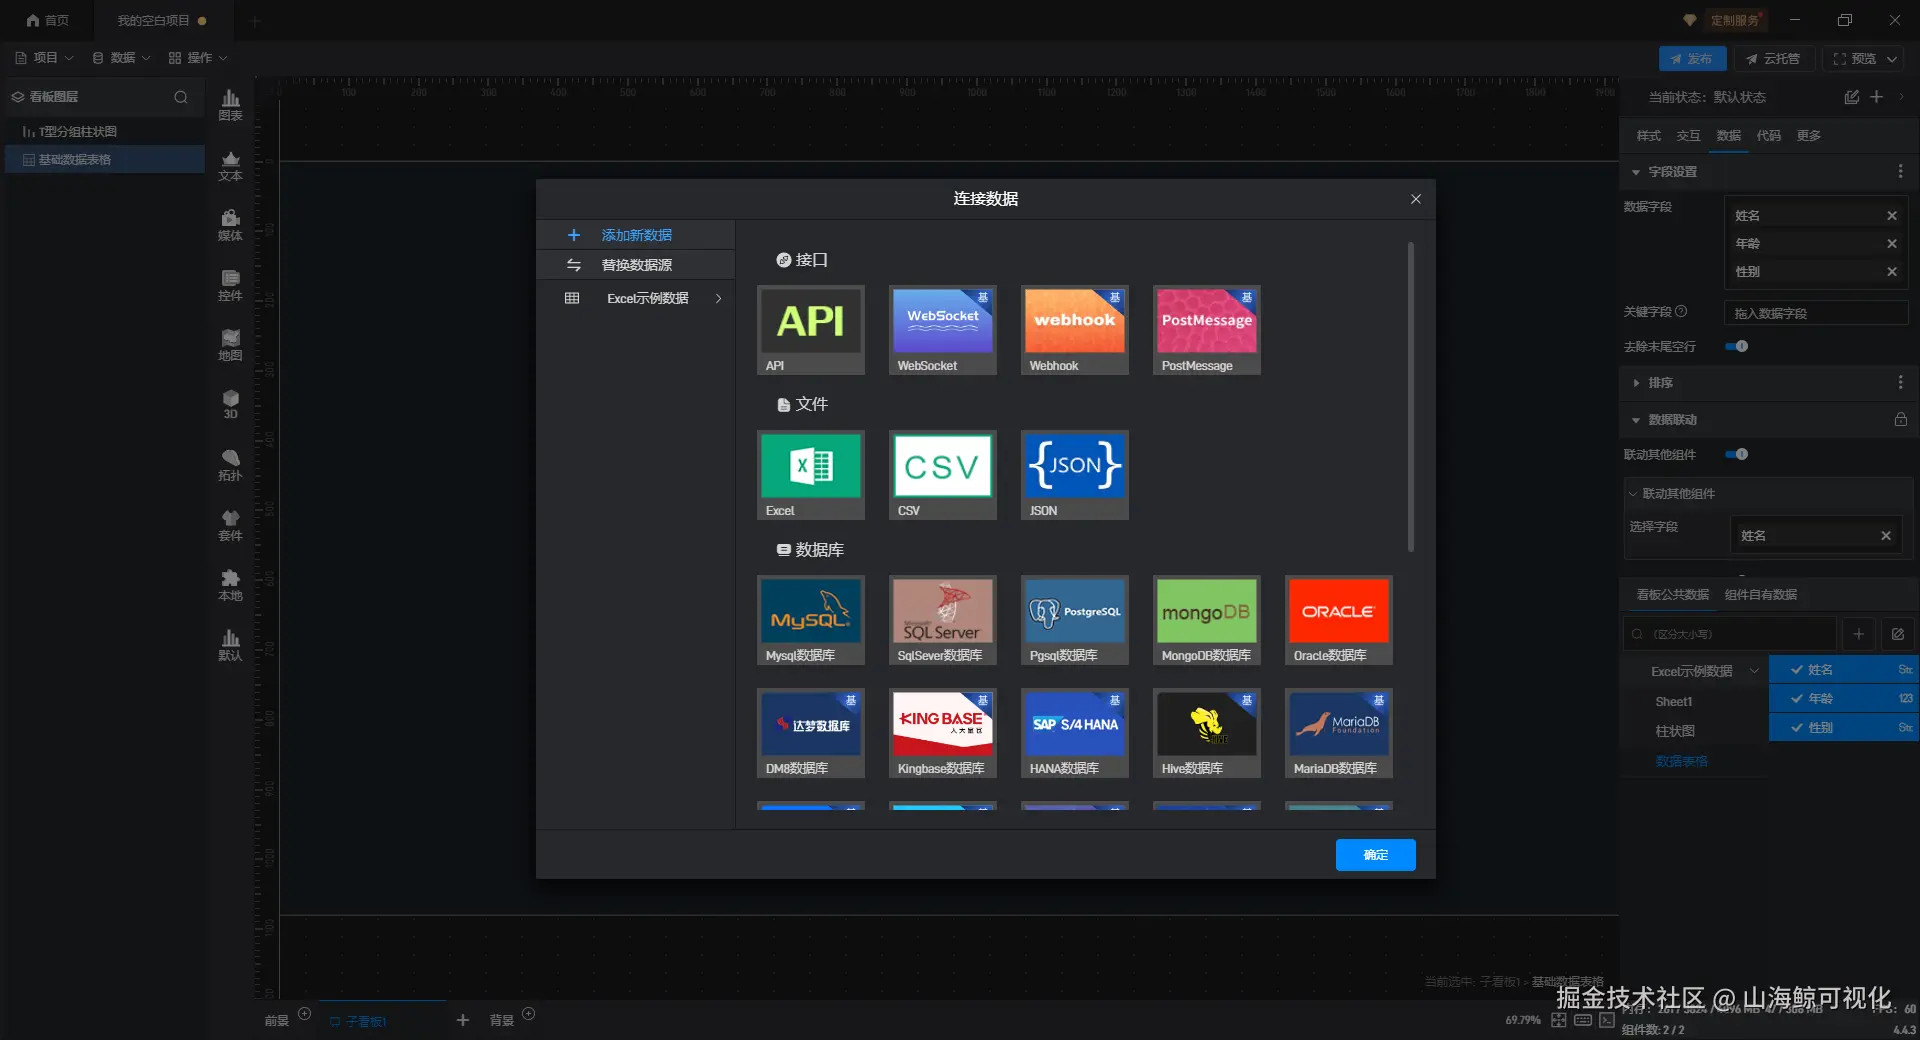Choose the CSV file data source

[943, 475]
